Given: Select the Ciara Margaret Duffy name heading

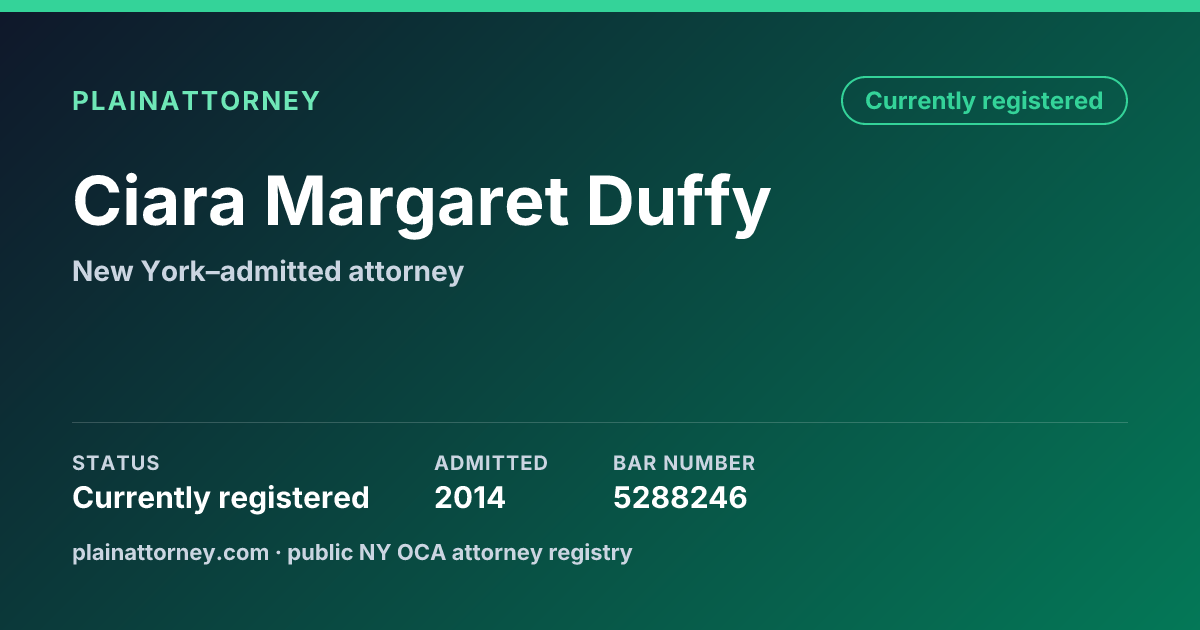Looking at the screenshot, I should 421,203.
